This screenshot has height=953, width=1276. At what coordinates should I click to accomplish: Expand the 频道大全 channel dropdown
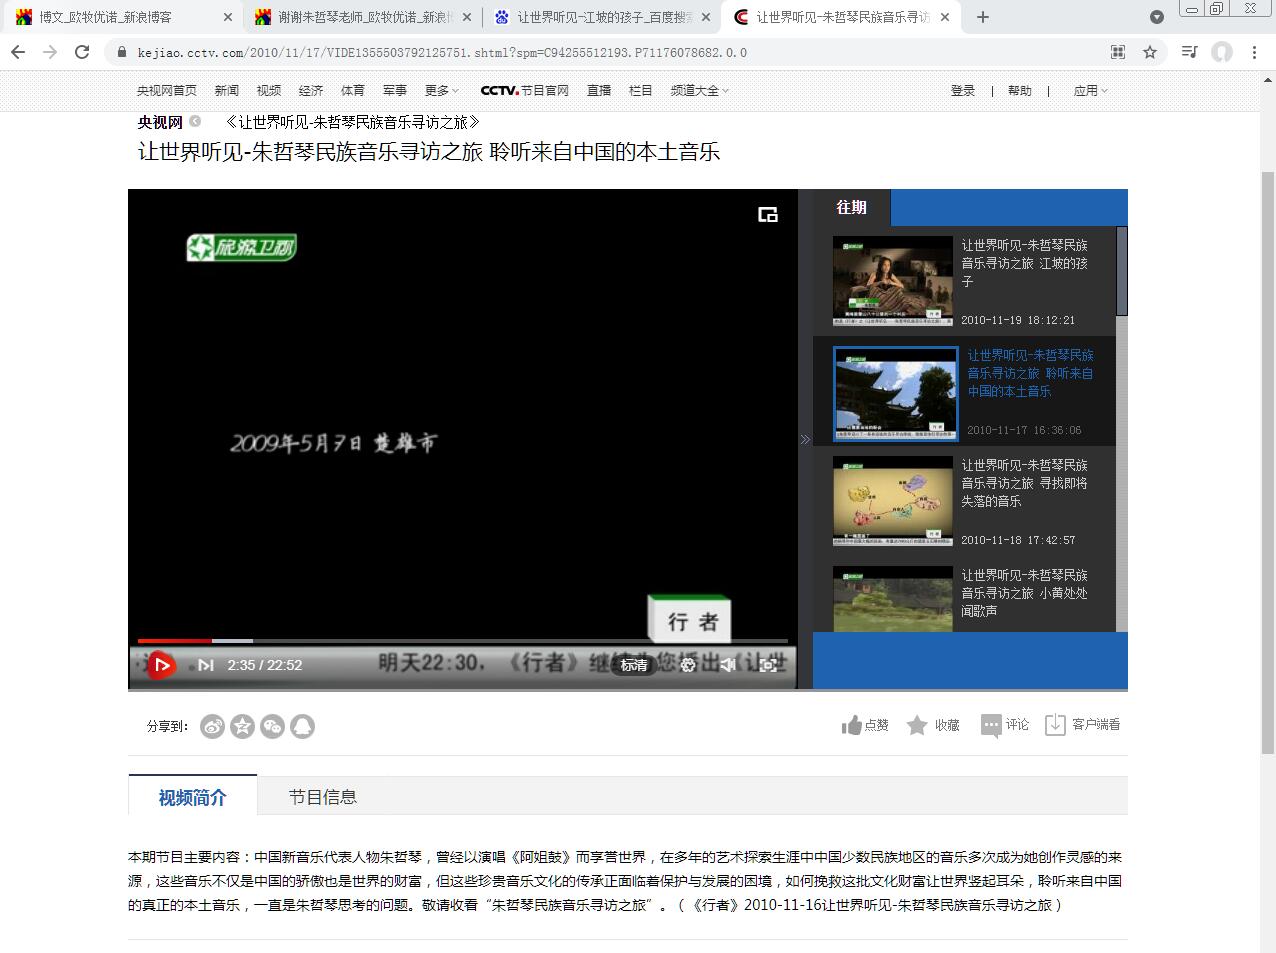pyautogui.click(x=699, y=91)
